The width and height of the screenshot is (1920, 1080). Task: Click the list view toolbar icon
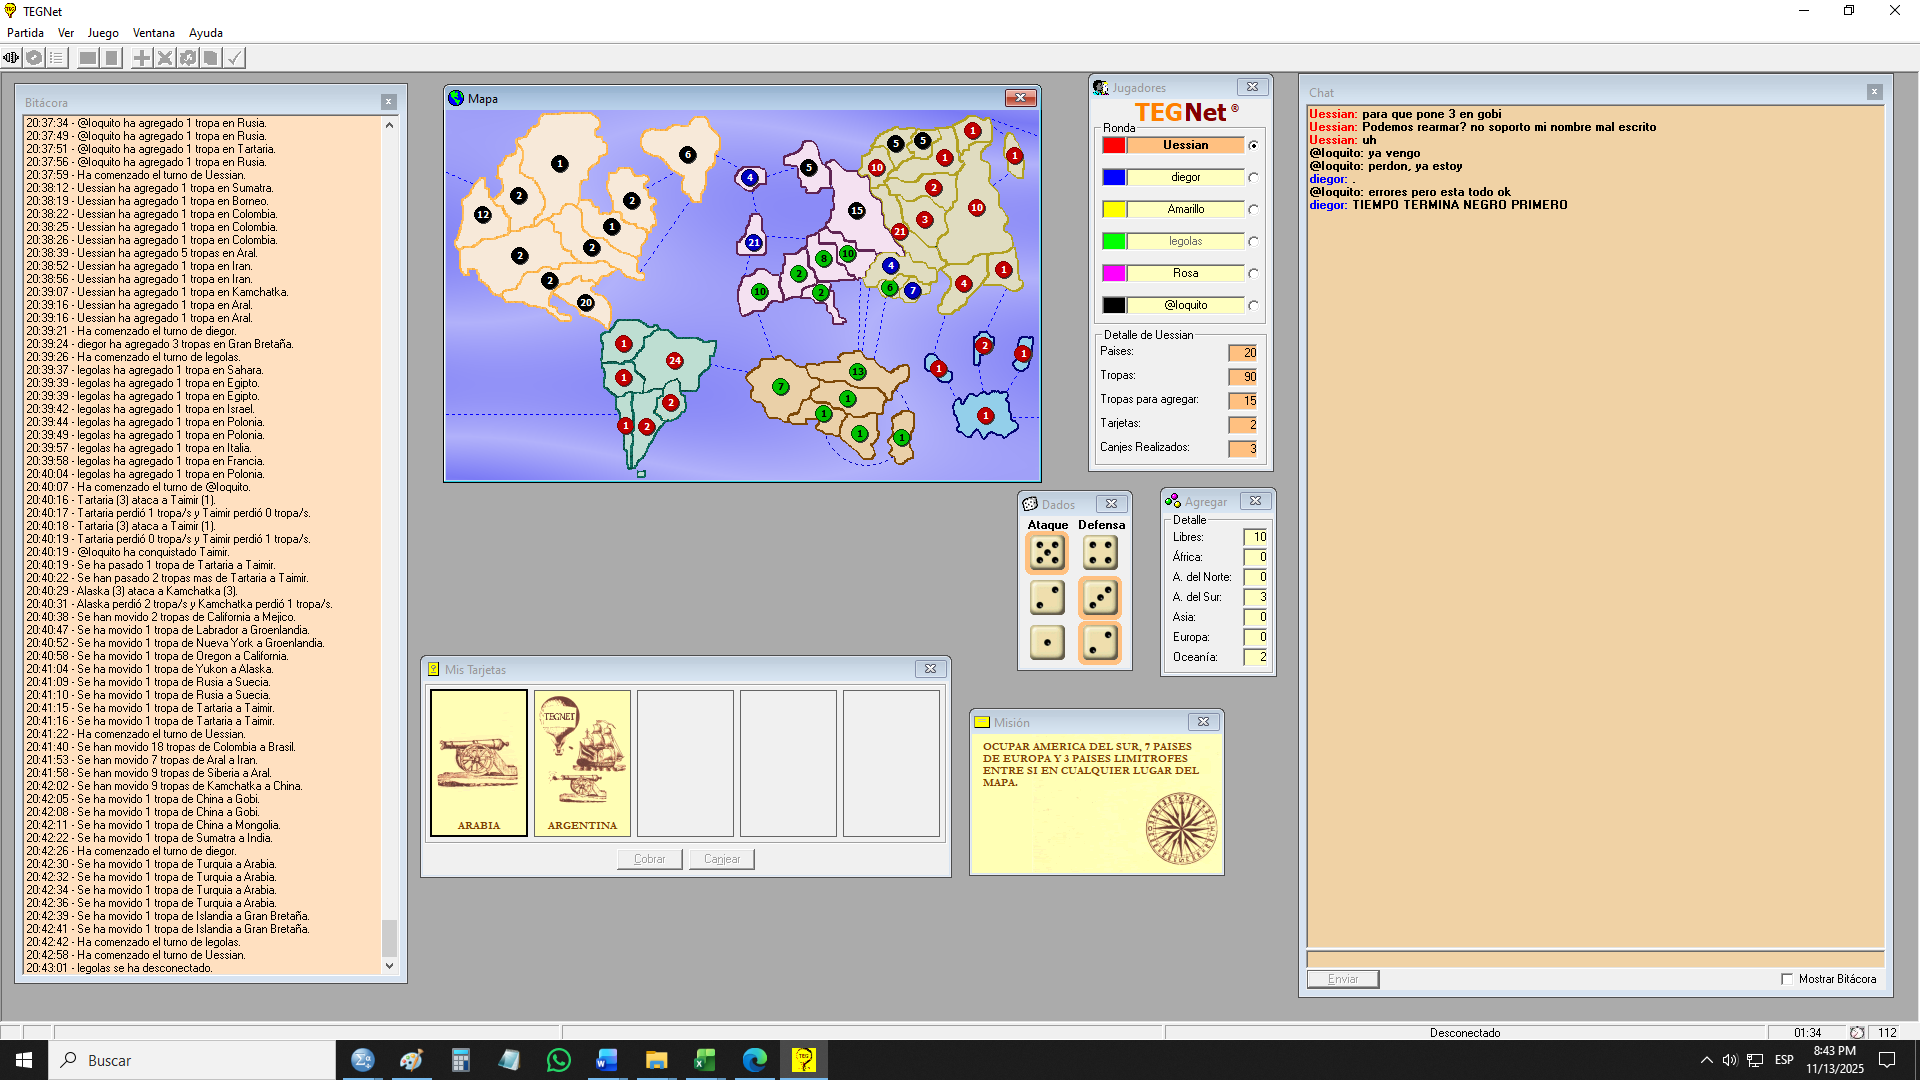[57, 58]
